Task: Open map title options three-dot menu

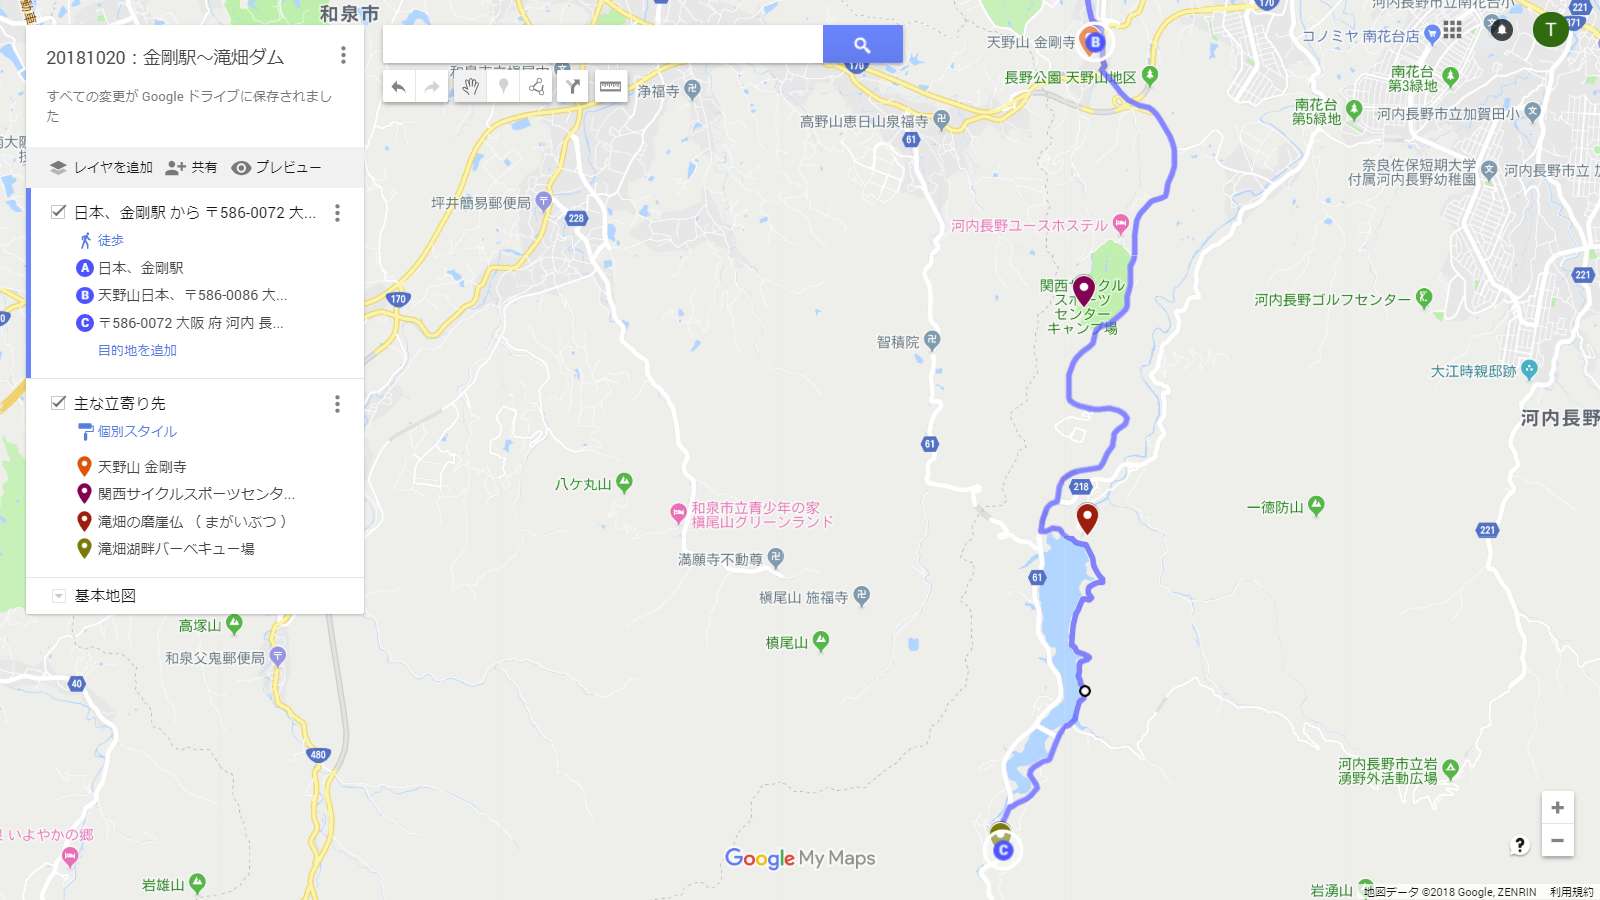Action: tap(343, 55)
